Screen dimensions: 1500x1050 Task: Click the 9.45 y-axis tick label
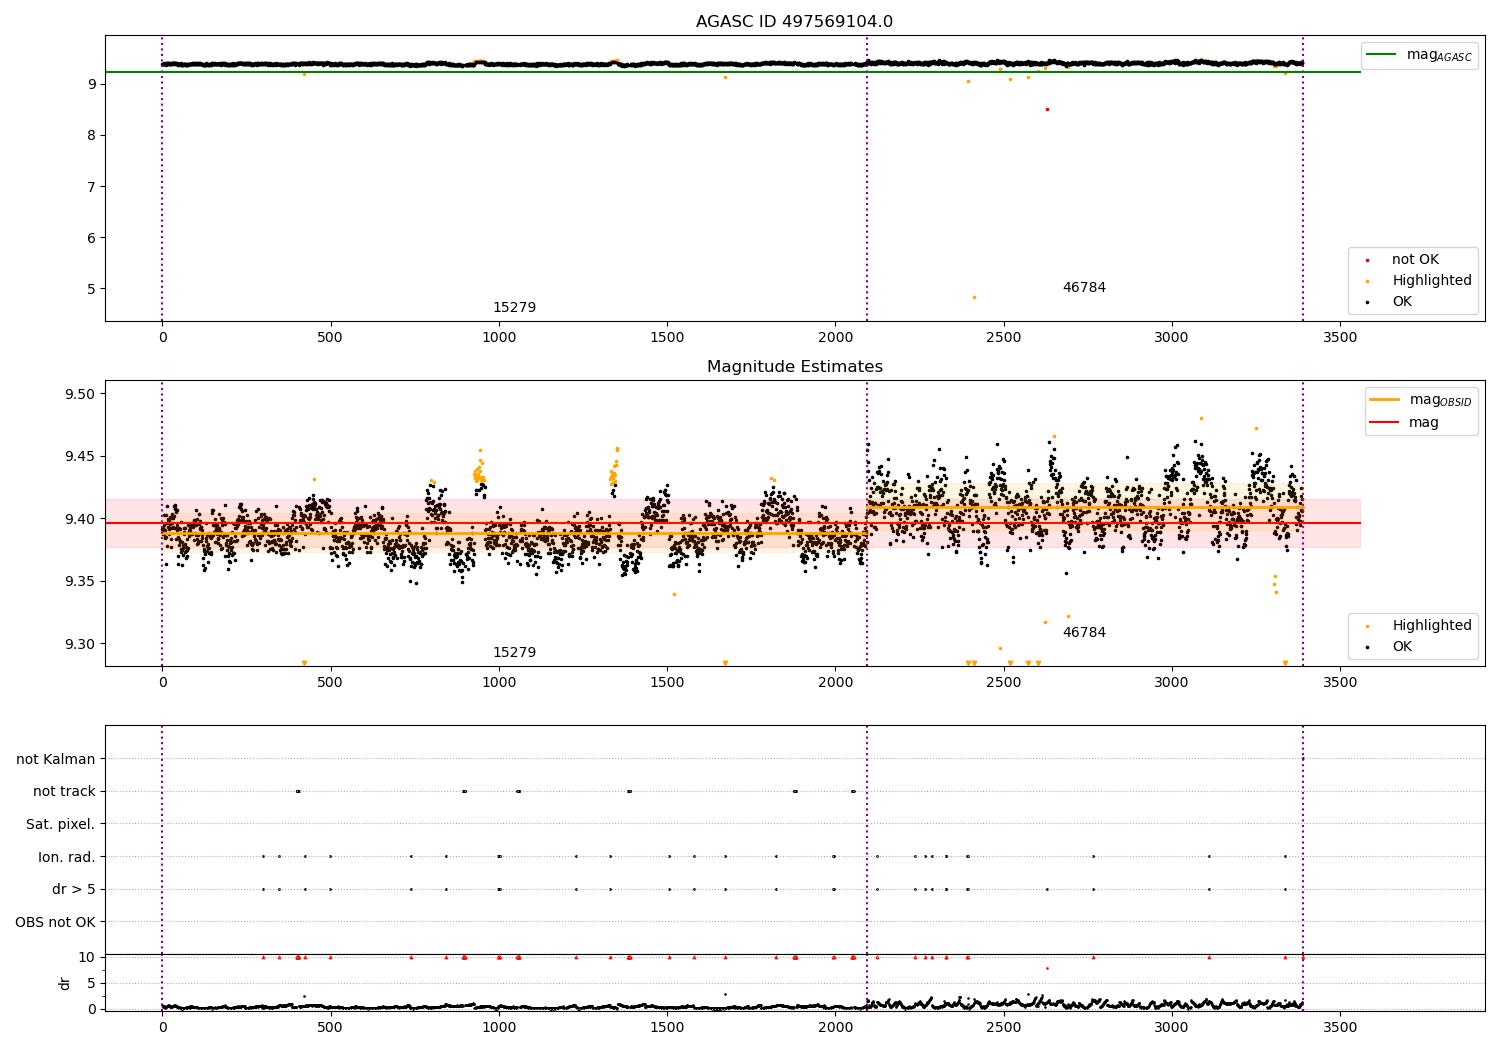(78, 457)
